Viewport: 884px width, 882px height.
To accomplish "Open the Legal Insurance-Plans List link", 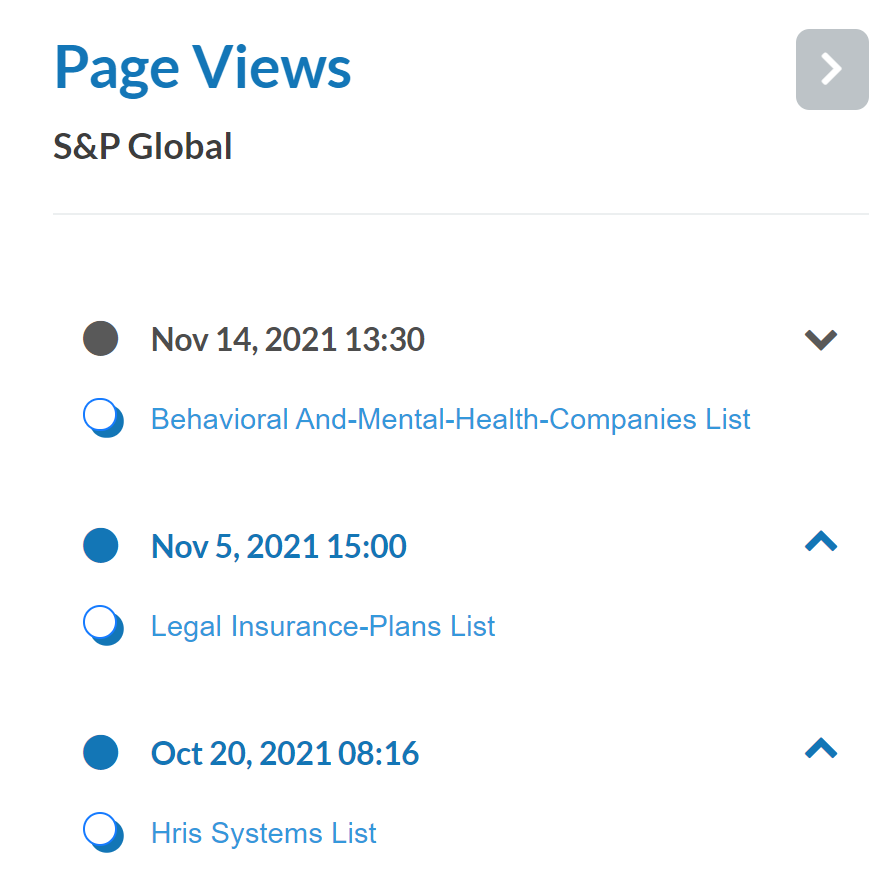I will 323,627.
